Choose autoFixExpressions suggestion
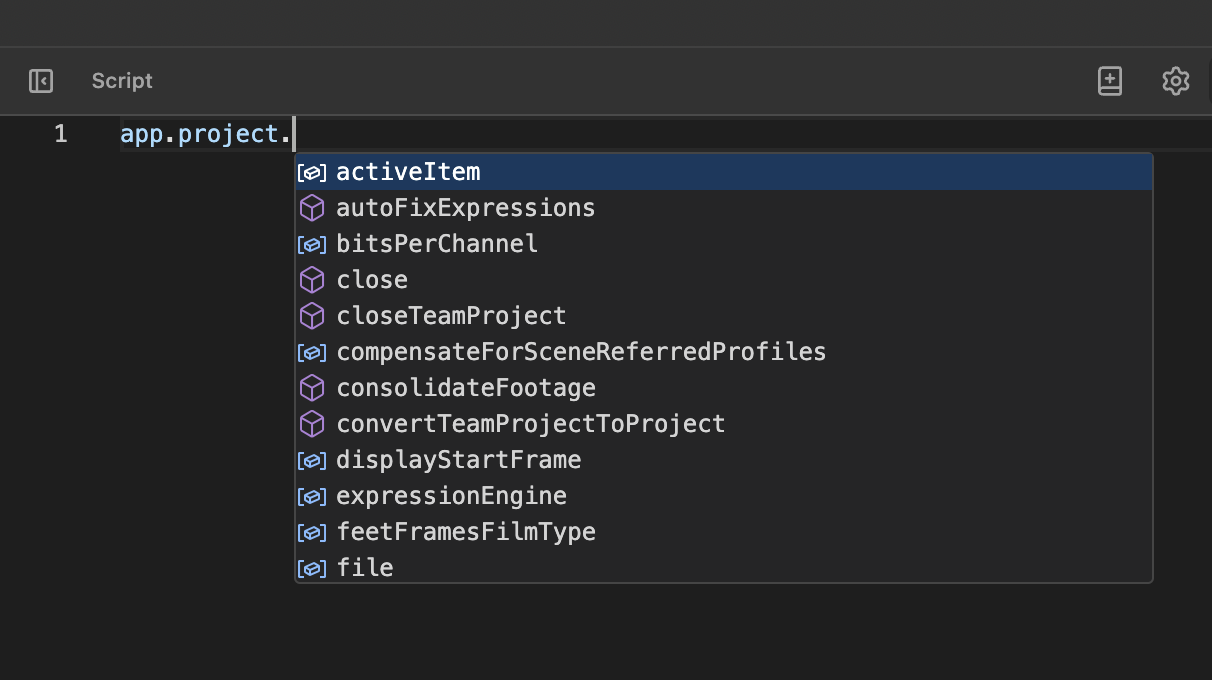 click(465, 207)
